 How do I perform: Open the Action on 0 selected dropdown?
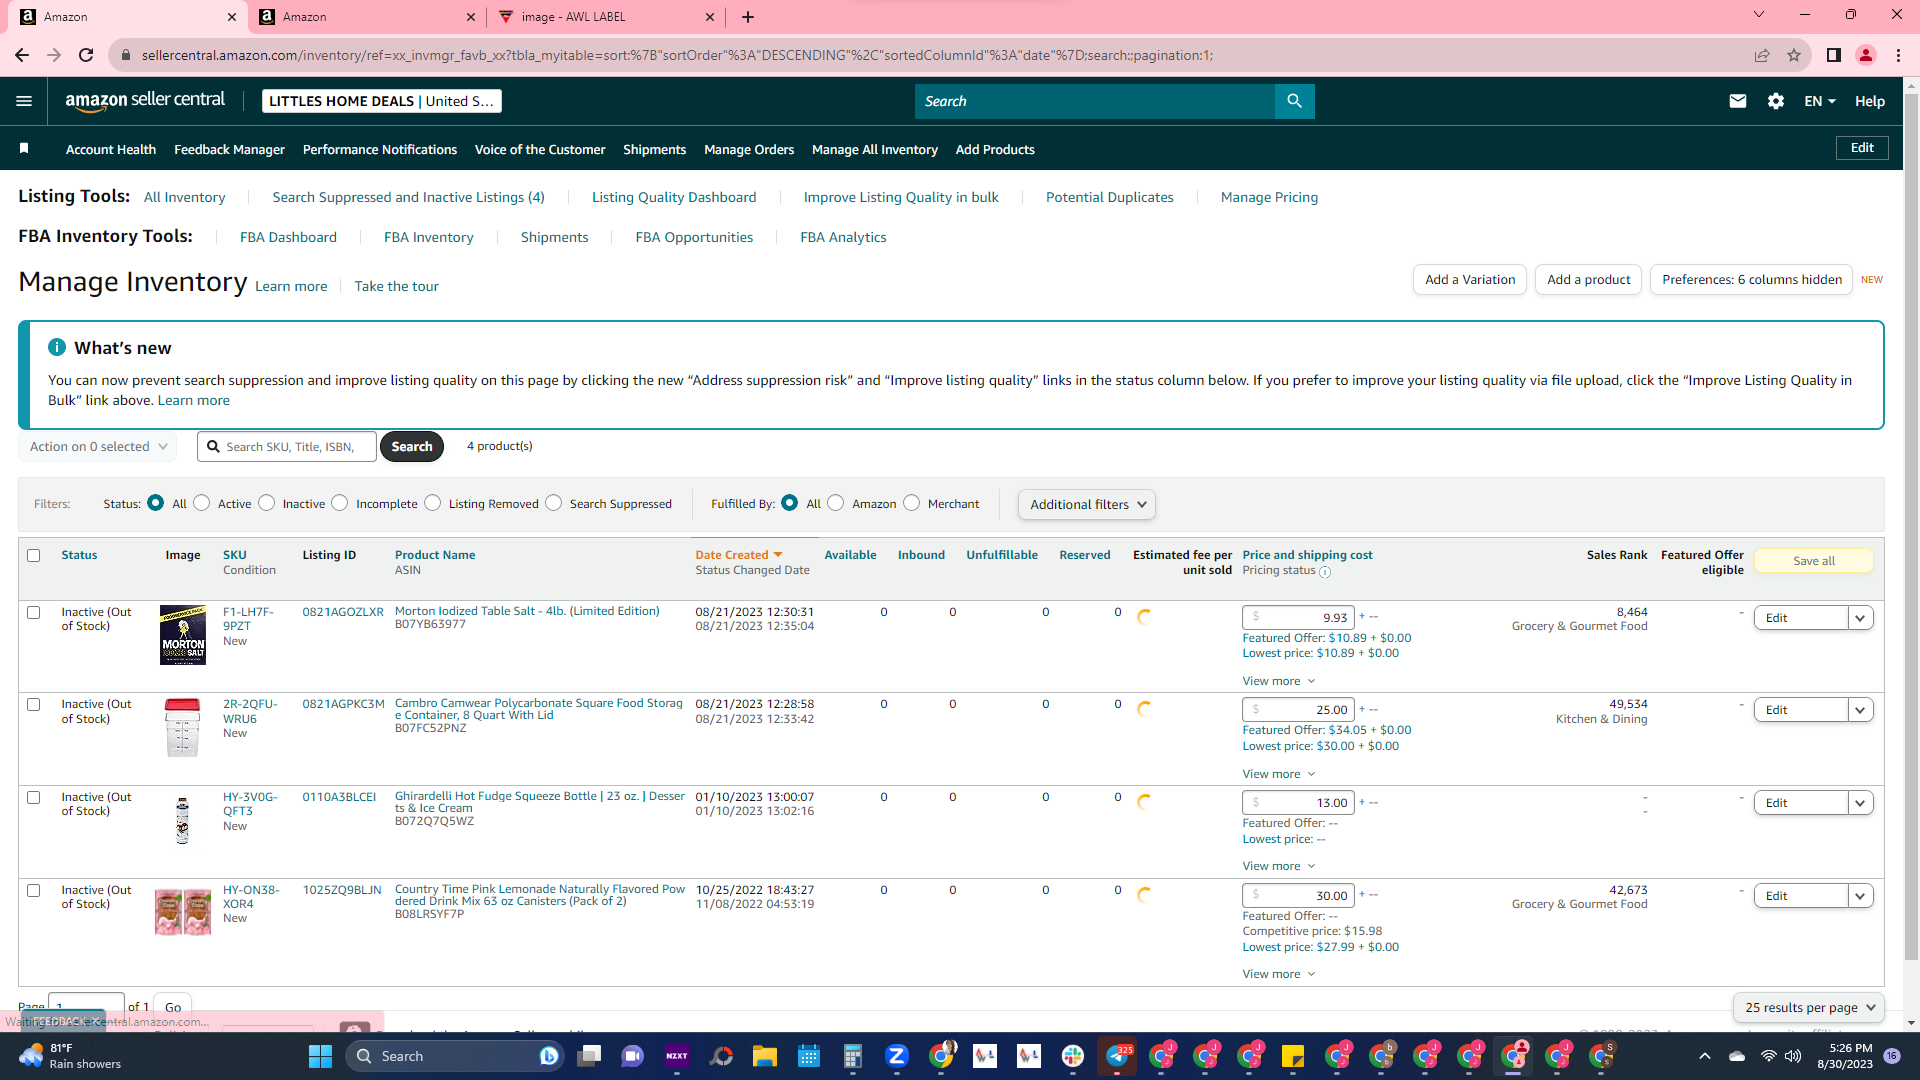pos(98,447)
